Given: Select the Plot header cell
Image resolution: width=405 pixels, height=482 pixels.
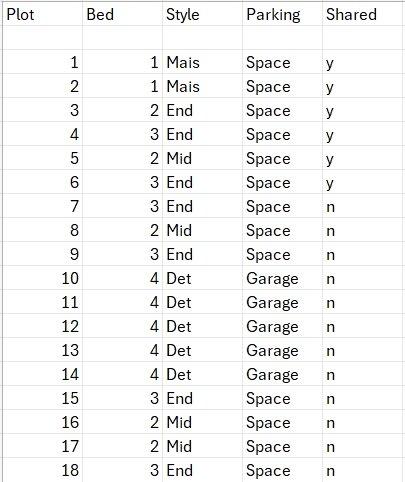Looking at the screenshot, I should pos(43,14).
